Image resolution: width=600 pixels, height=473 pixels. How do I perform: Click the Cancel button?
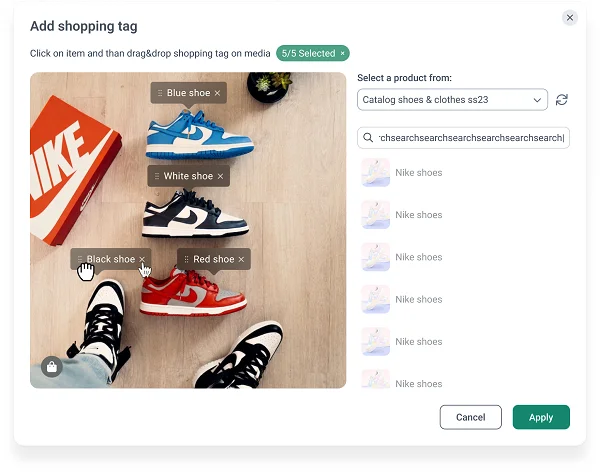pos(470,417)
